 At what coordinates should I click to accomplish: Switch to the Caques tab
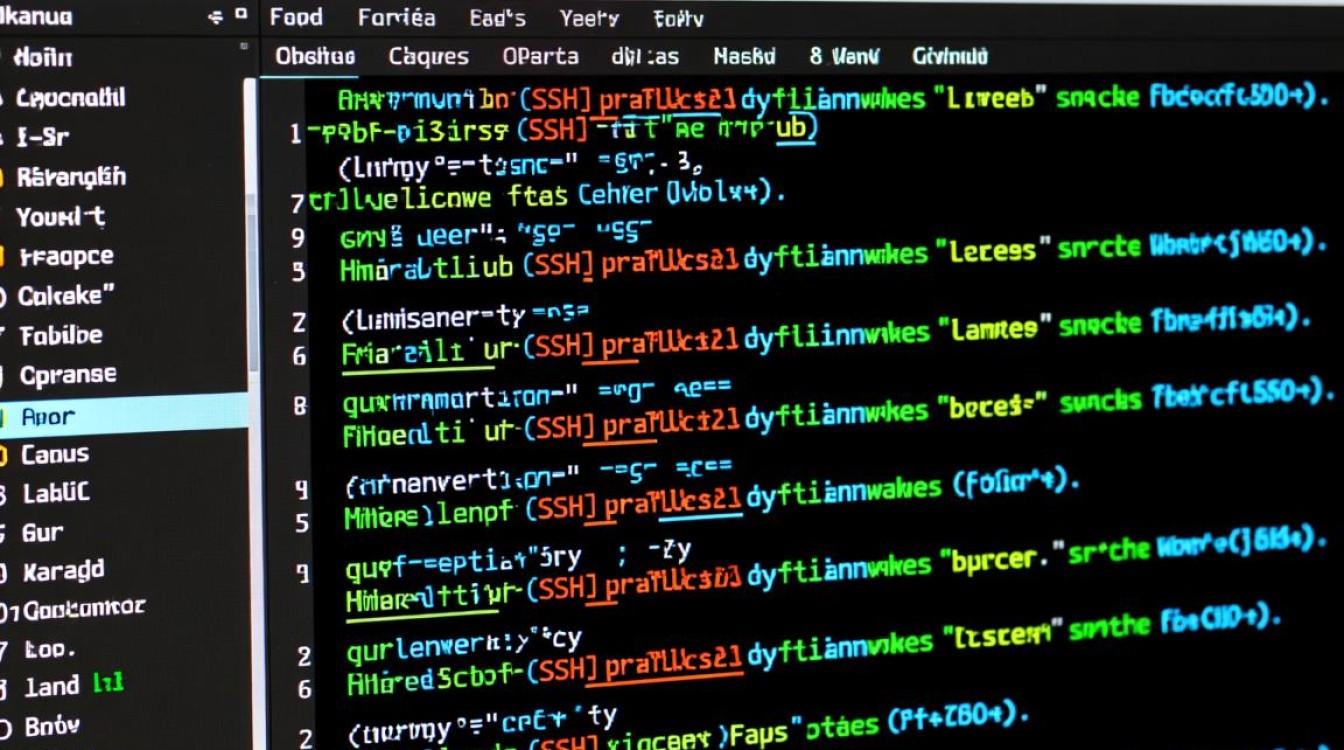pos(428,56)
